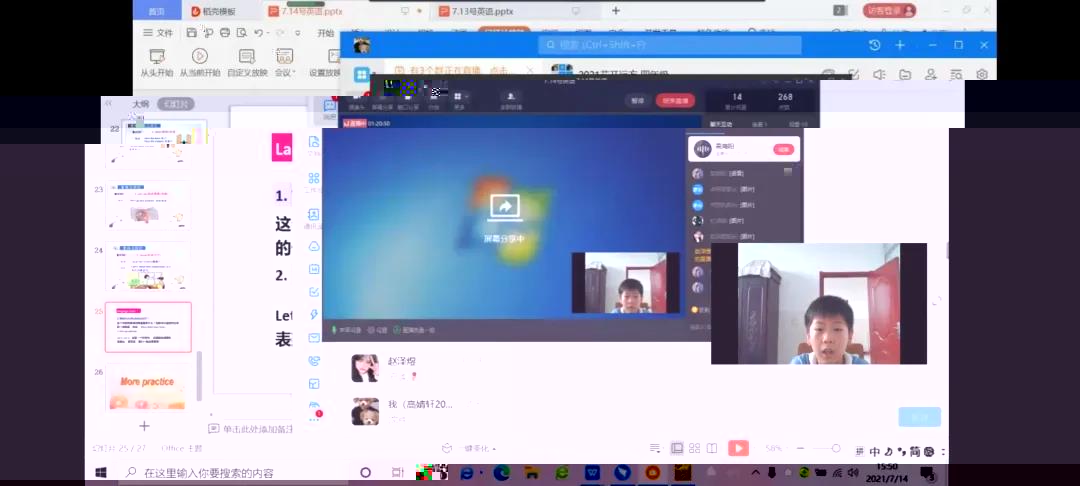
Task: Click the print icon in WPS quick toolbar
Action: tap(225, 32)
